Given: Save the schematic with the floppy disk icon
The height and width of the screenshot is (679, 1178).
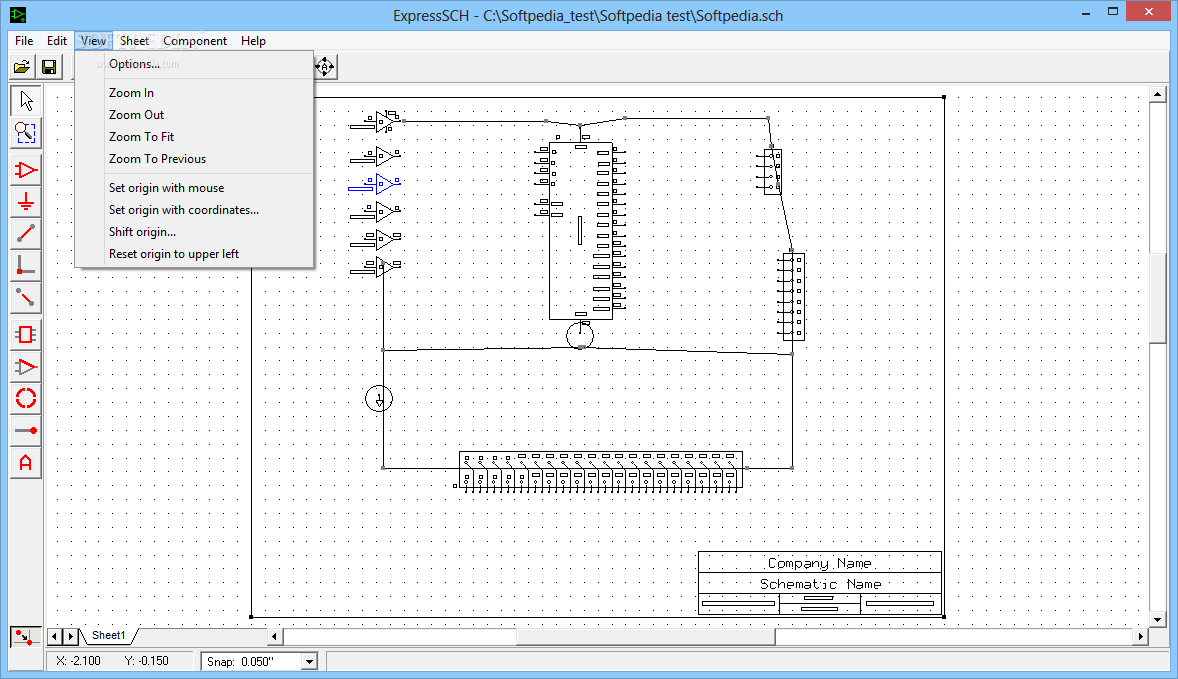Looking at the screenshot, I should (49, 67).
